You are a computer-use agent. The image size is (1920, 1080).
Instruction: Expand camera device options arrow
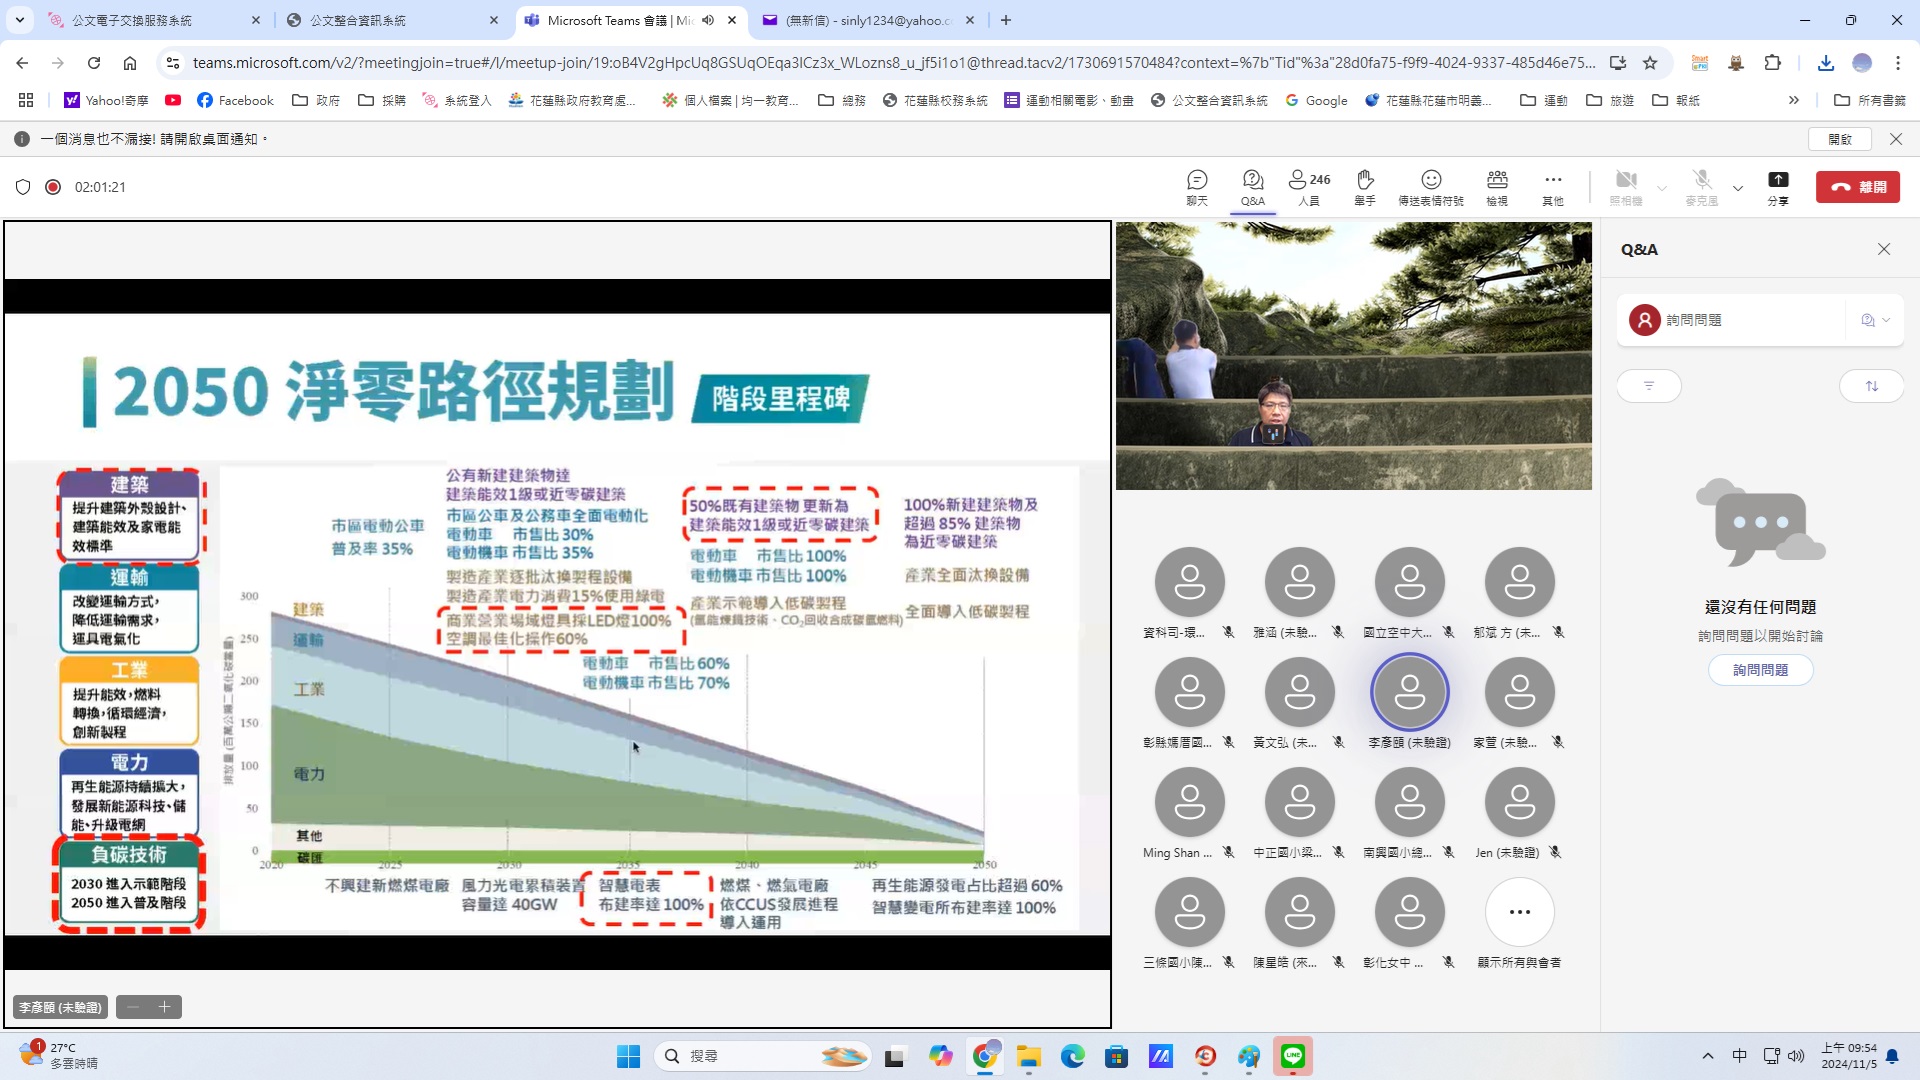(x=1662, y=188)
